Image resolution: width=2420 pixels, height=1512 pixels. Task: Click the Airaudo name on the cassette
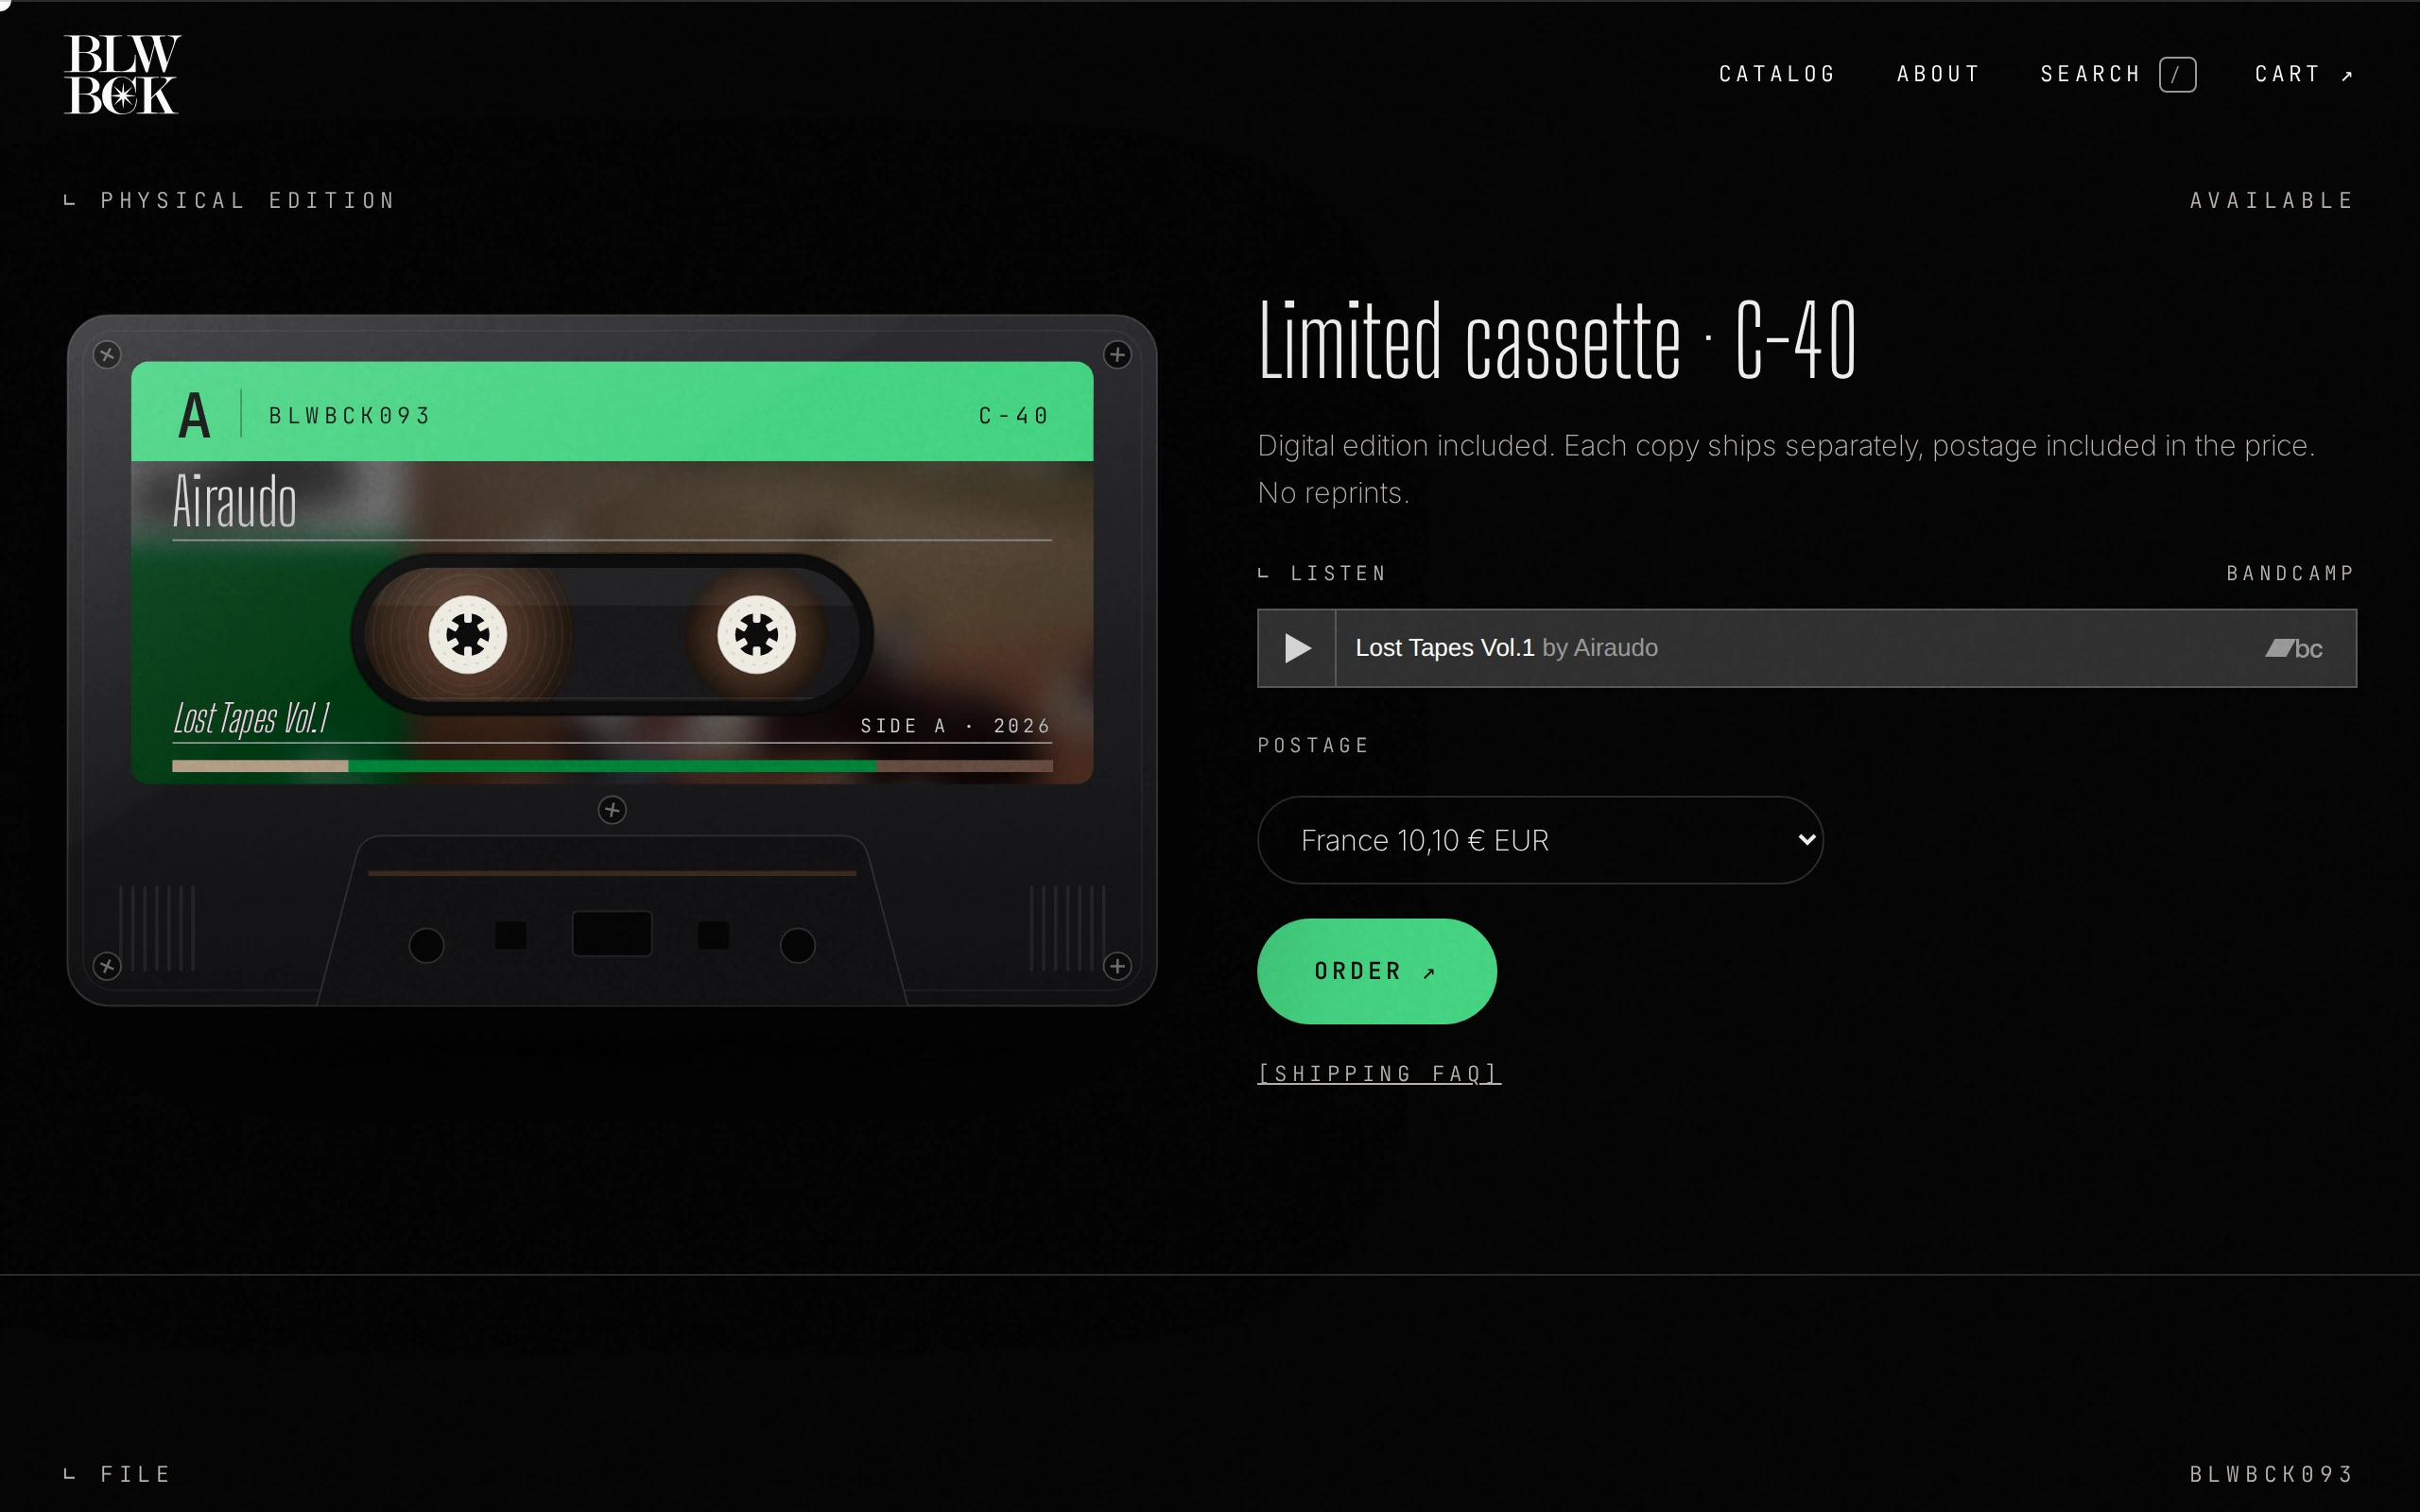click(x=235, y=500)
